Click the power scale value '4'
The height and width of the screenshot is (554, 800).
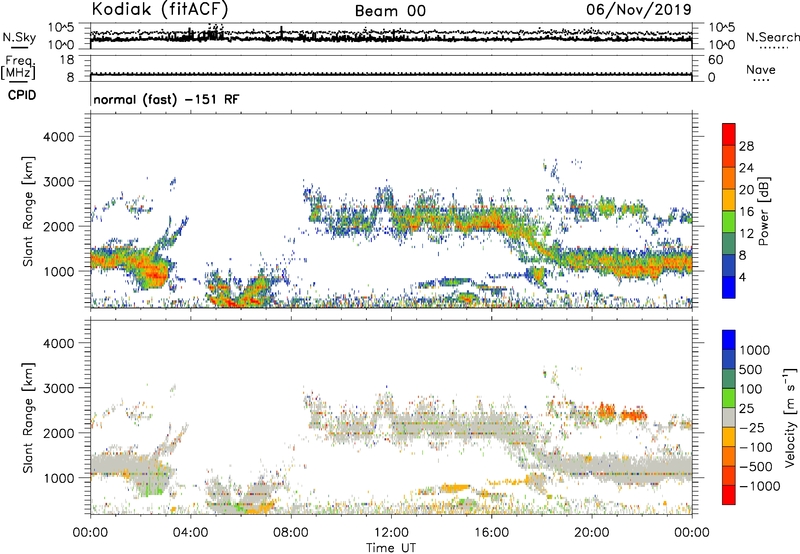tap(742, 277)
